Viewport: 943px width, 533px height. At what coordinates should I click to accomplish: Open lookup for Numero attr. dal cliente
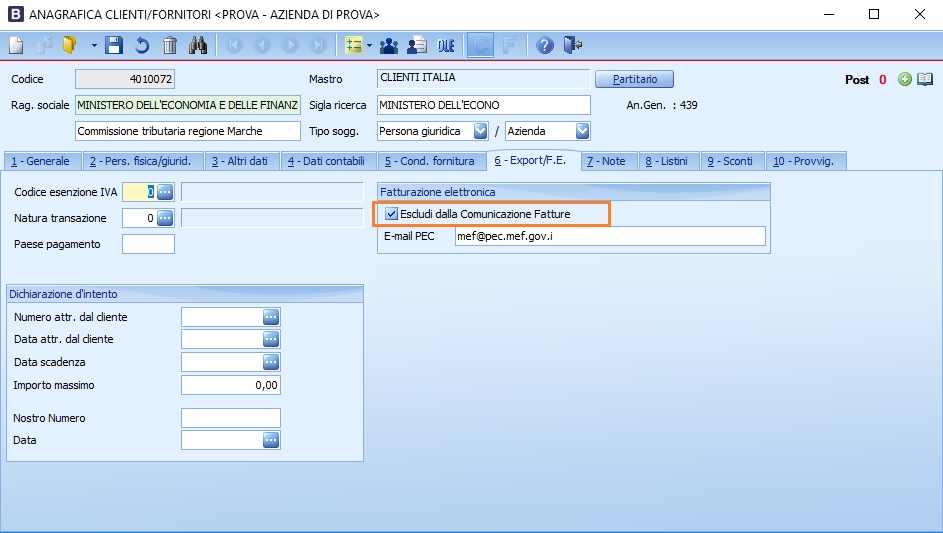coord(271,317)
